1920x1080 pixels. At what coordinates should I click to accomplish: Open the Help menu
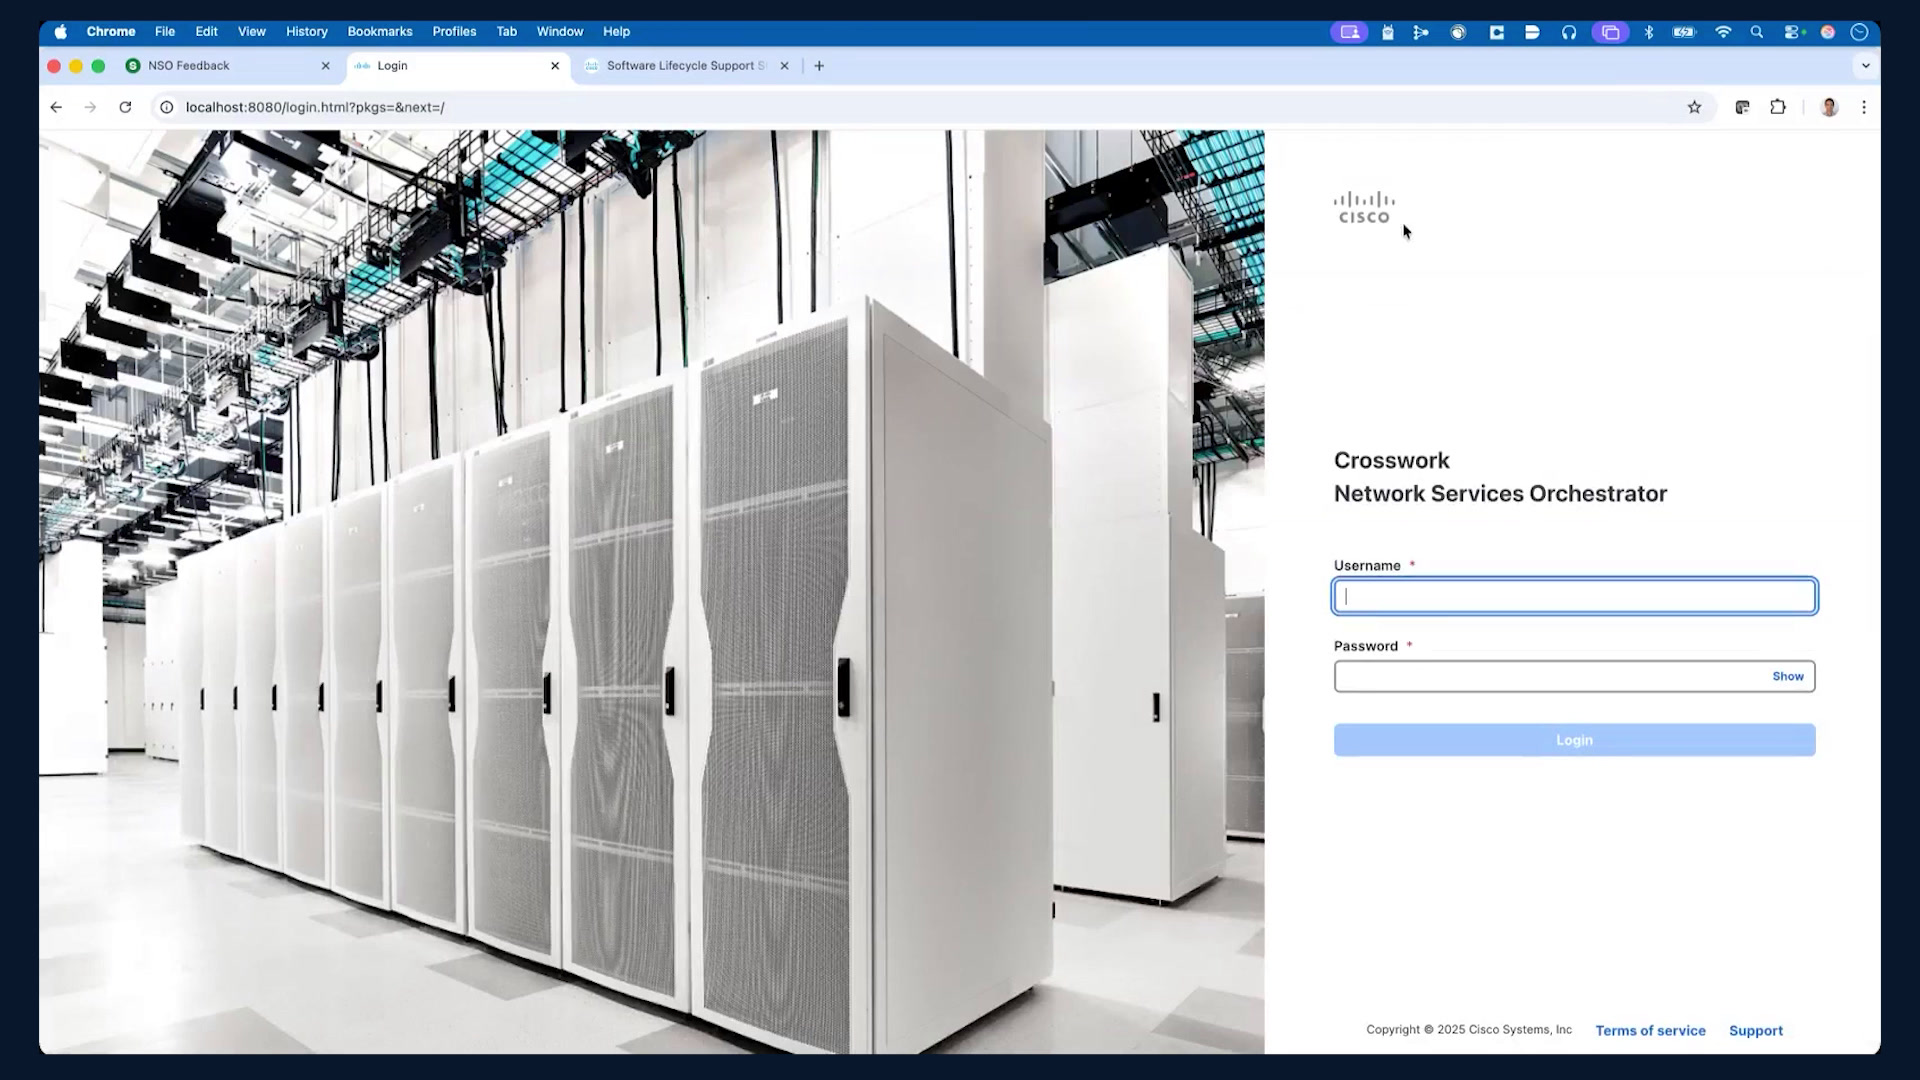(x=616, y=32)
